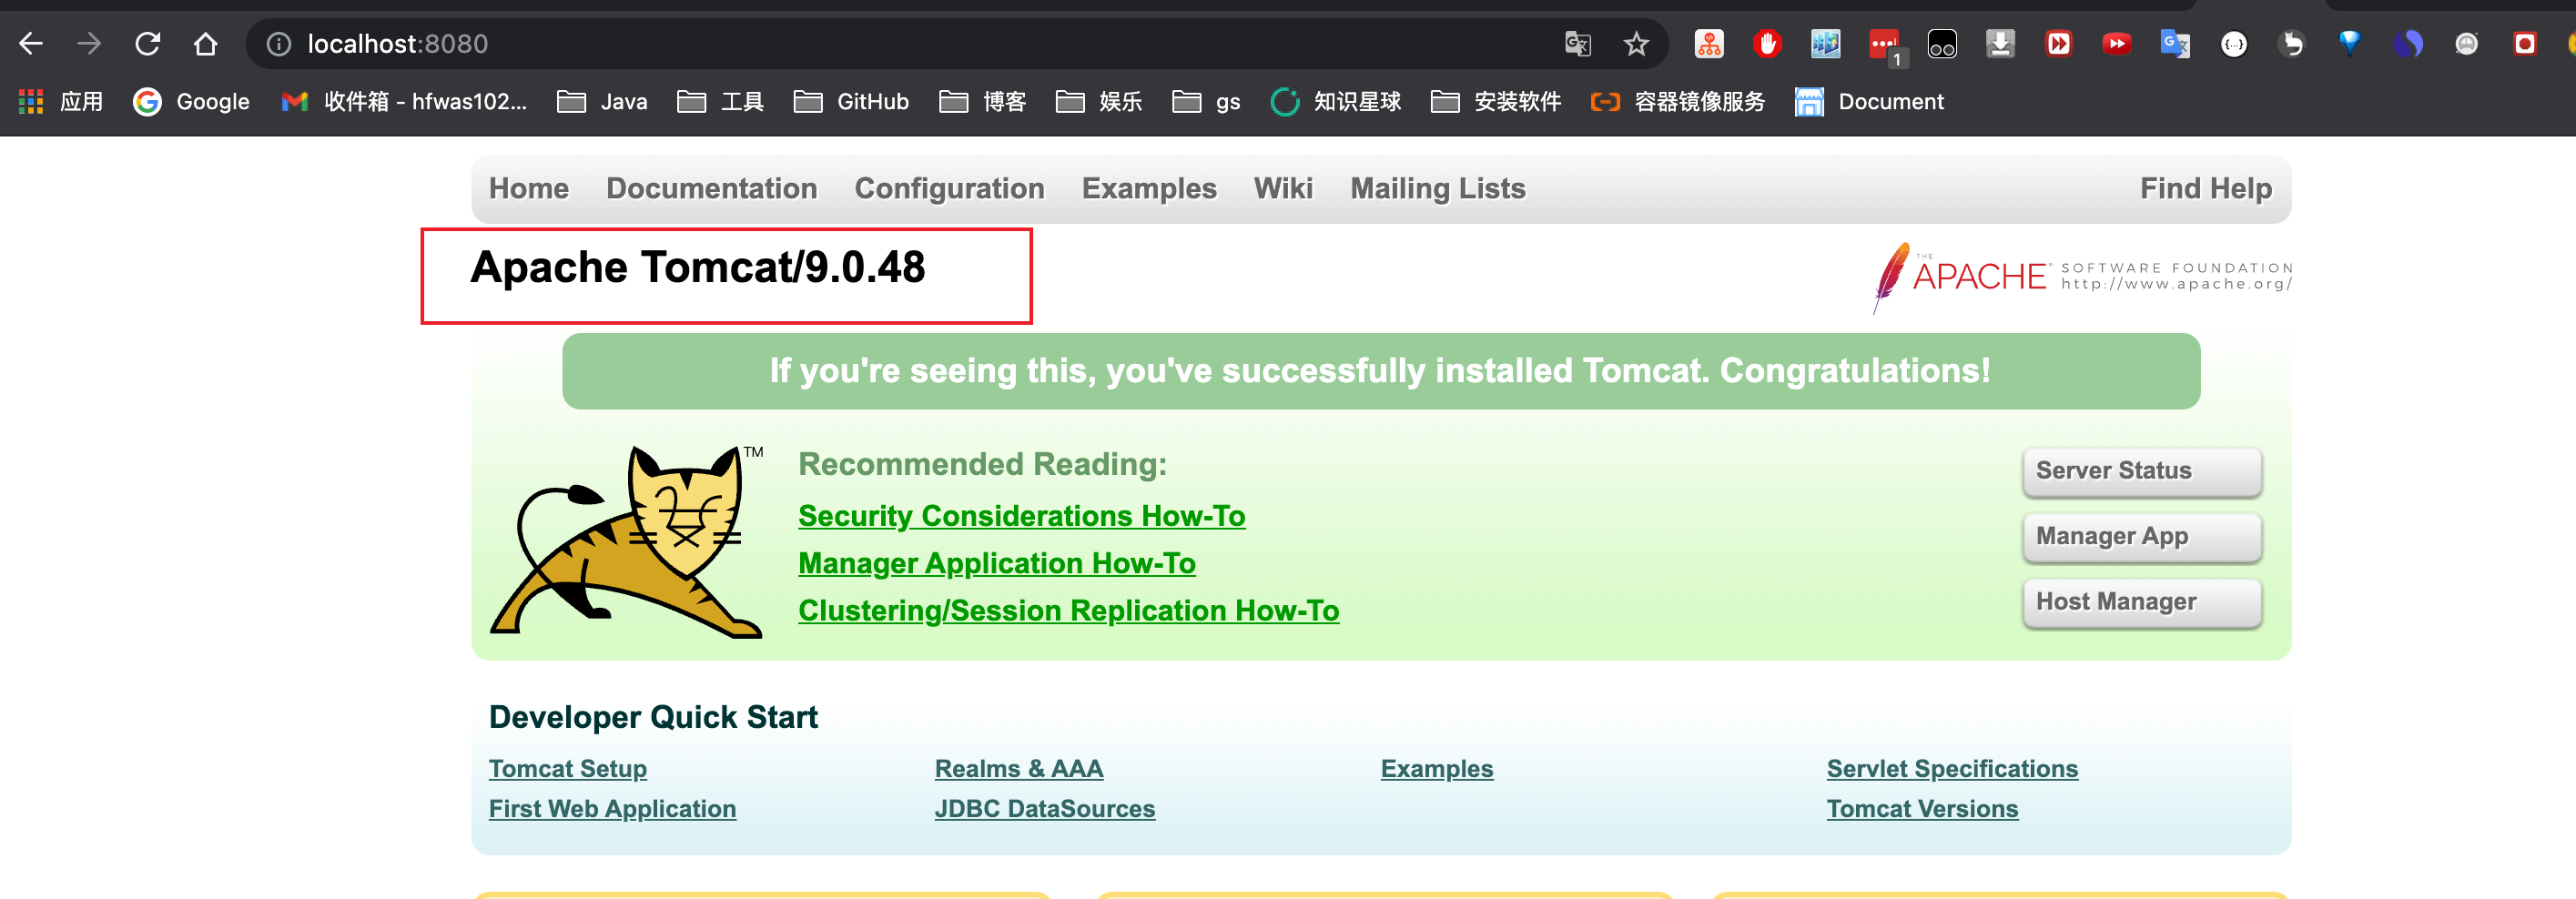Open the JSON braces extension icon
Image resolution: width=2576 pixels, height=899 pixels.
click(x=2234, y=44)
